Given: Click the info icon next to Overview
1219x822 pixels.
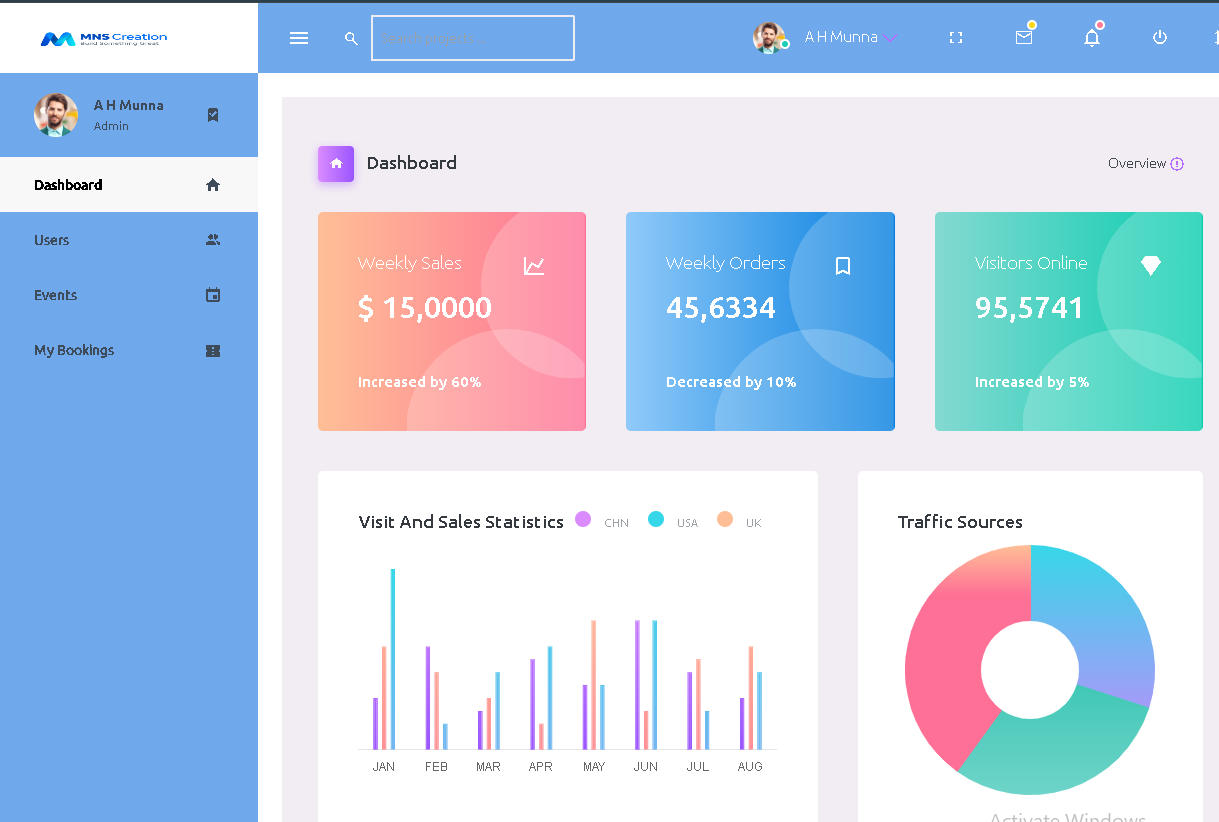Looking at the screenshot, I should (1177, 164).
